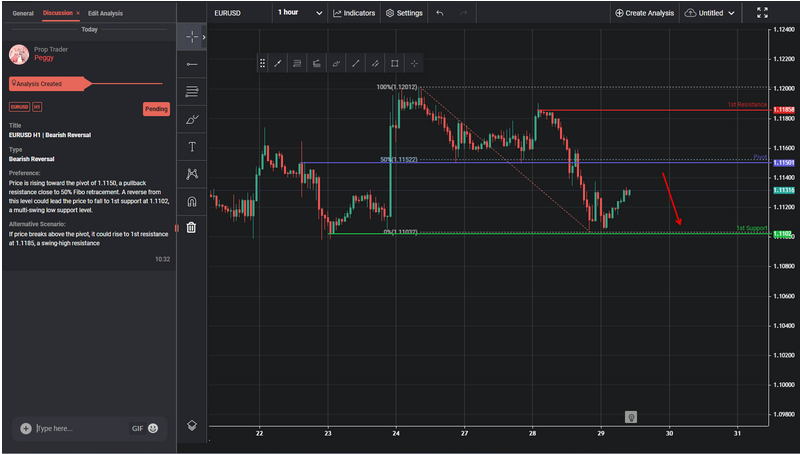The image size is (800, 454).
Task: Click Peggy's profile avatar
Action: pyautogui.click(x=19, y=54)
